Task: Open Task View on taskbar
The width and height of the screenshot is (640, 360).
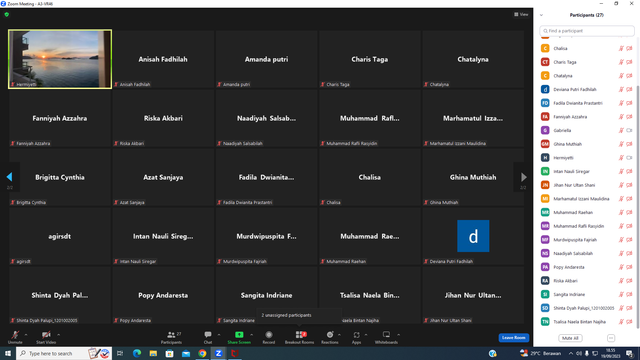Action: click(120, 353)
